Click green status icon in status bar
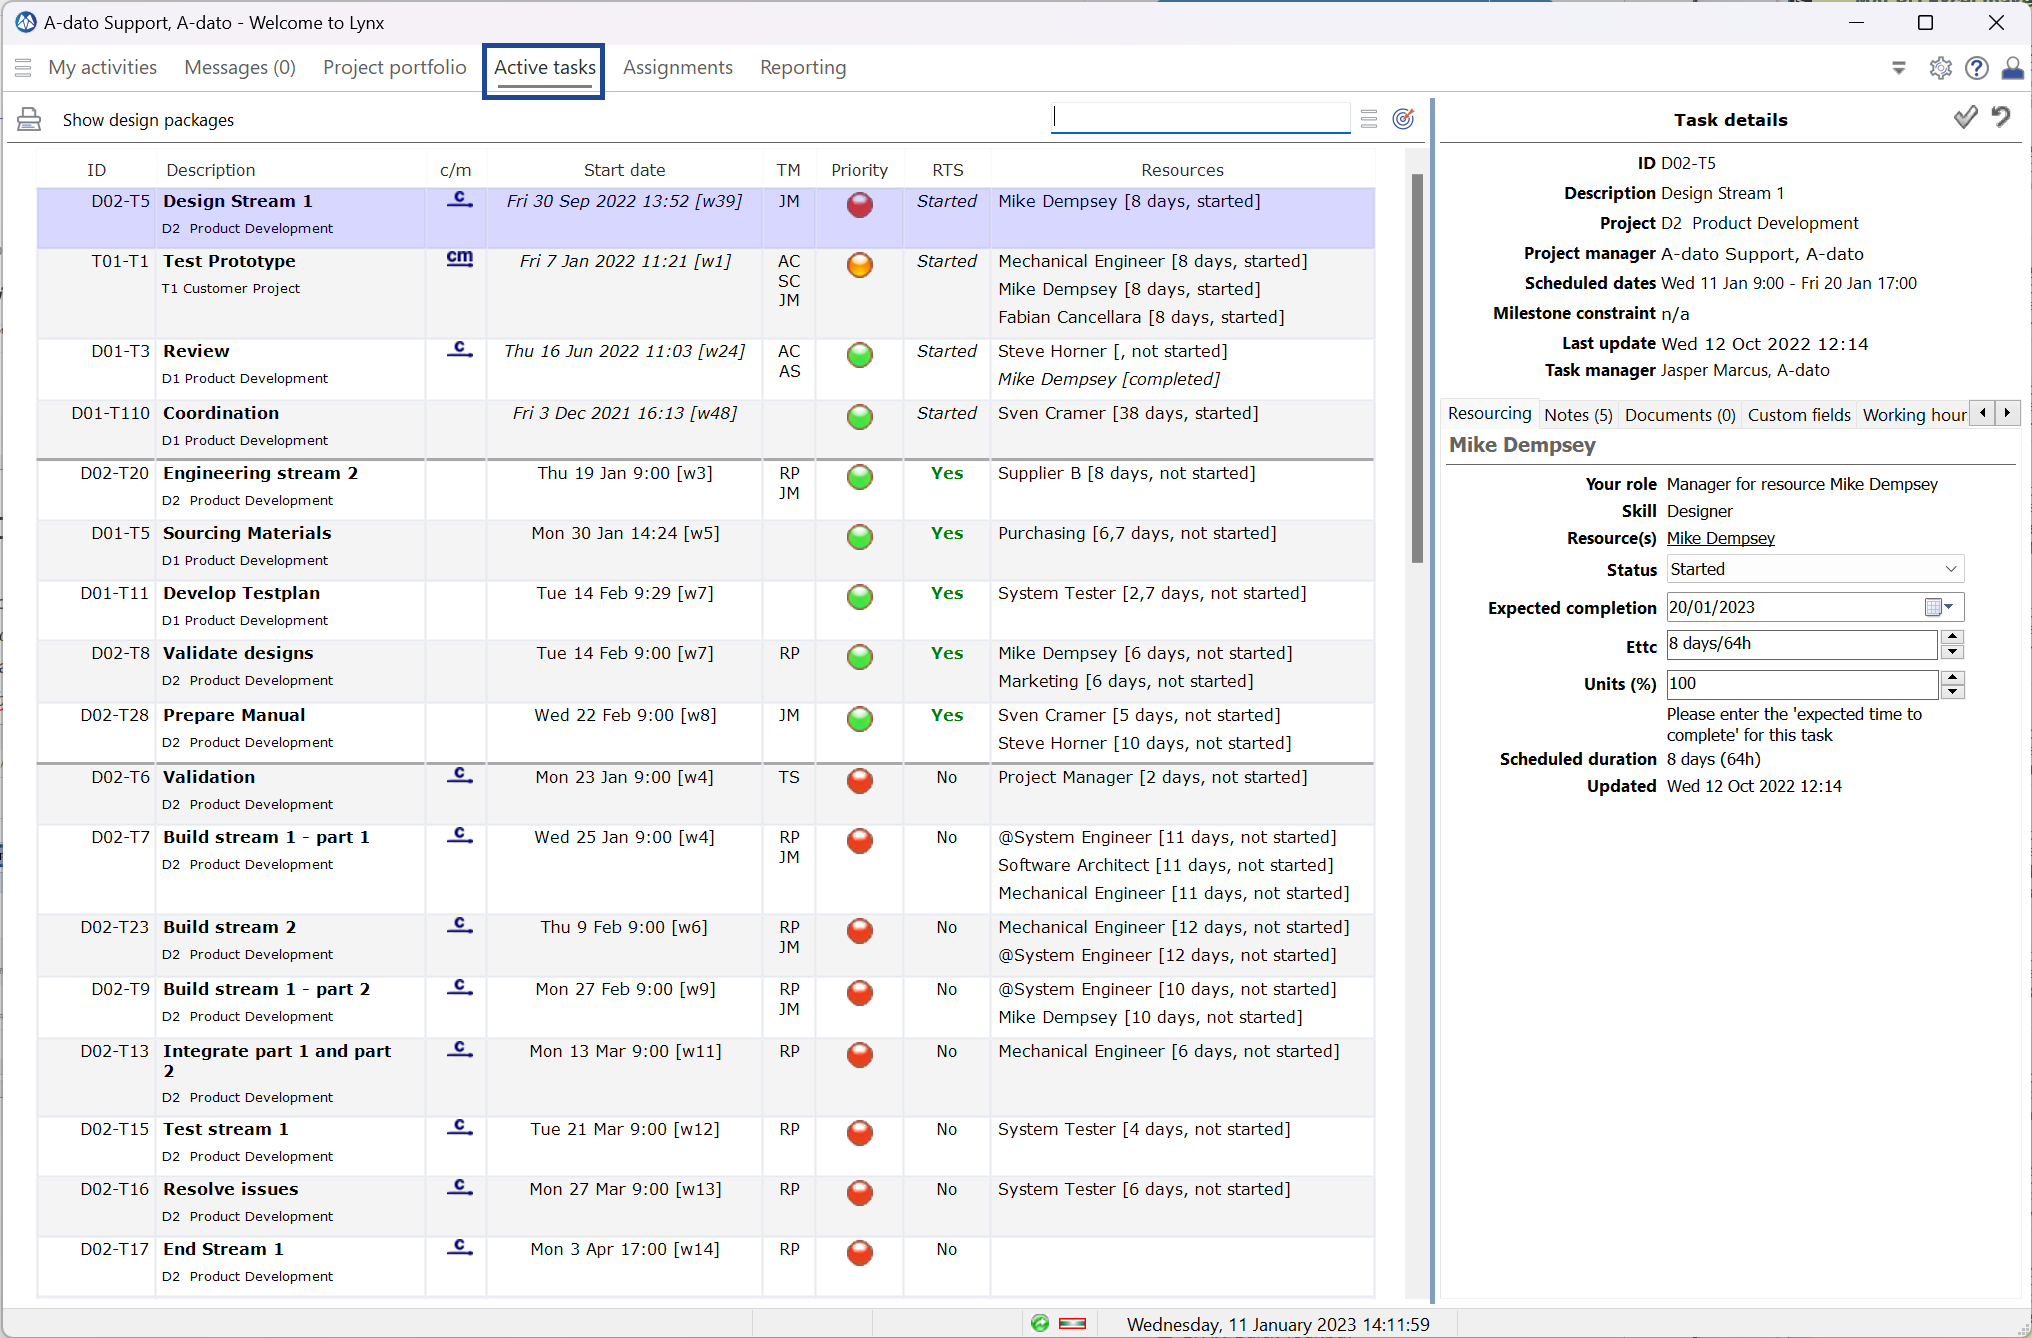The height and width of the screenshot is (1338, 2032). click(1040, 1323)
